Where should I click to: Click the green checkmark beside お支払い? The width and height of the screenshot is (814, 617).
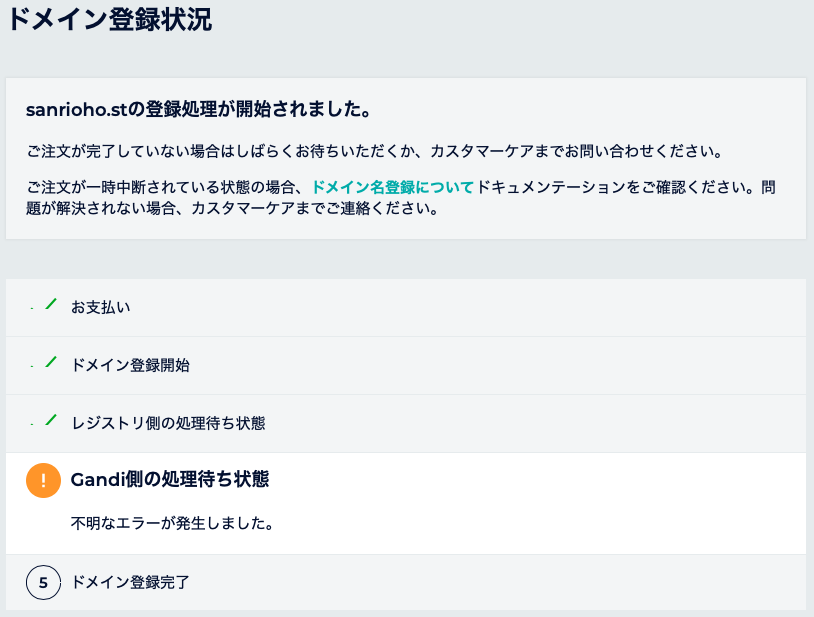click(x=47, y=306)
